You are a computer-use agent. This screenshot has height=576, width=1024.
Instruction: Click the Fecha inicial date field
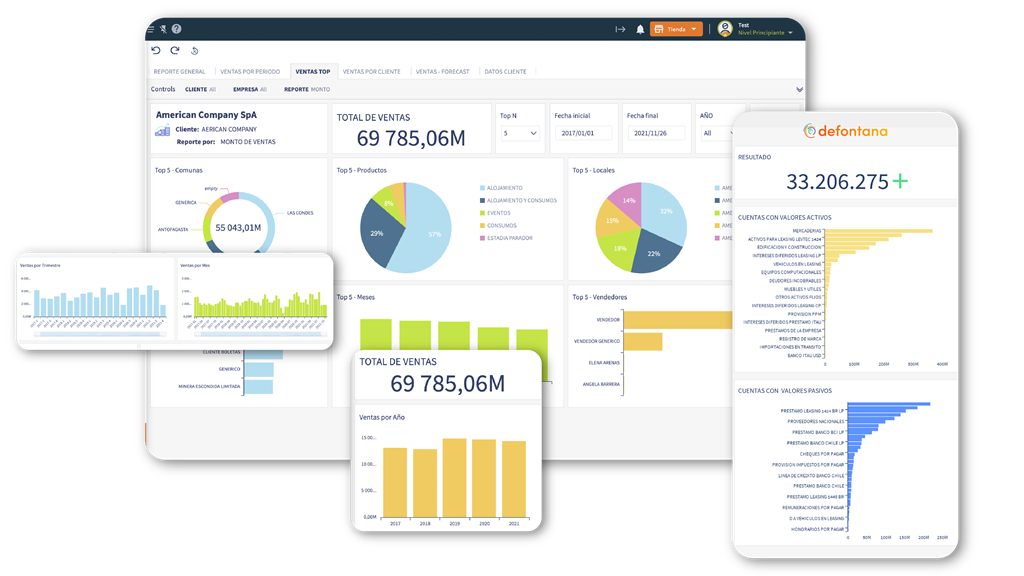583,133
